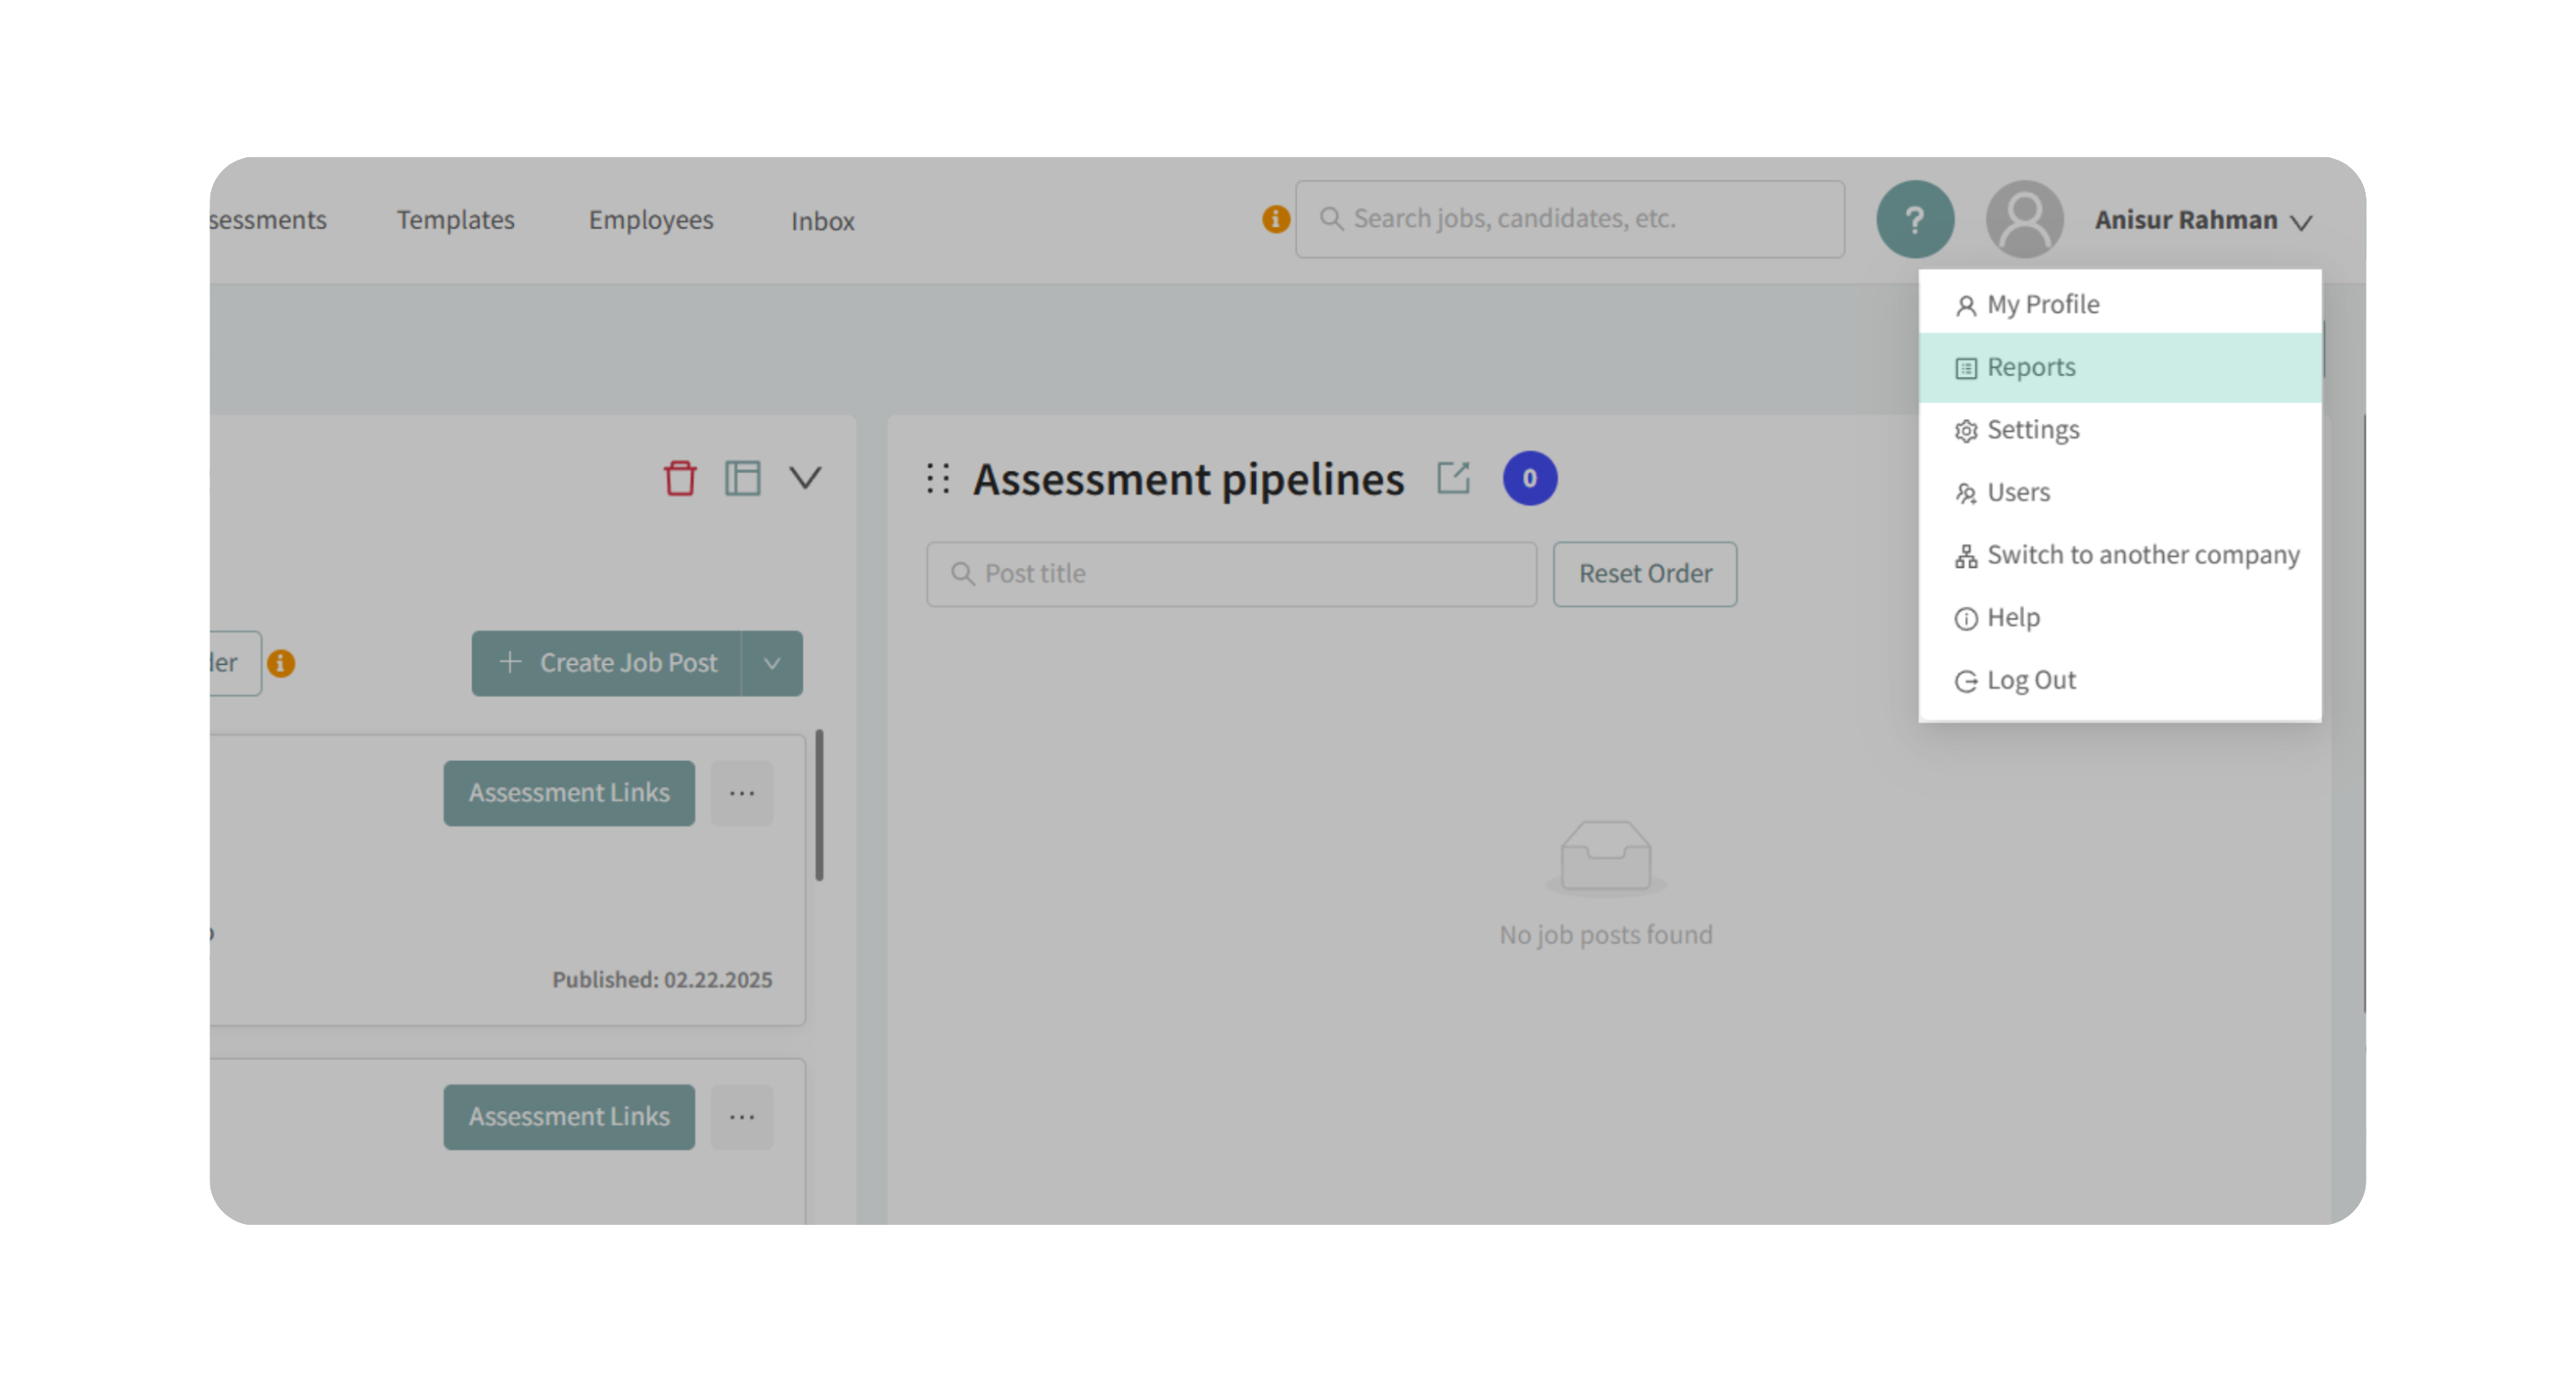Select Log Out from the menu
2576x1382 pixels.
pos(2030,681)
